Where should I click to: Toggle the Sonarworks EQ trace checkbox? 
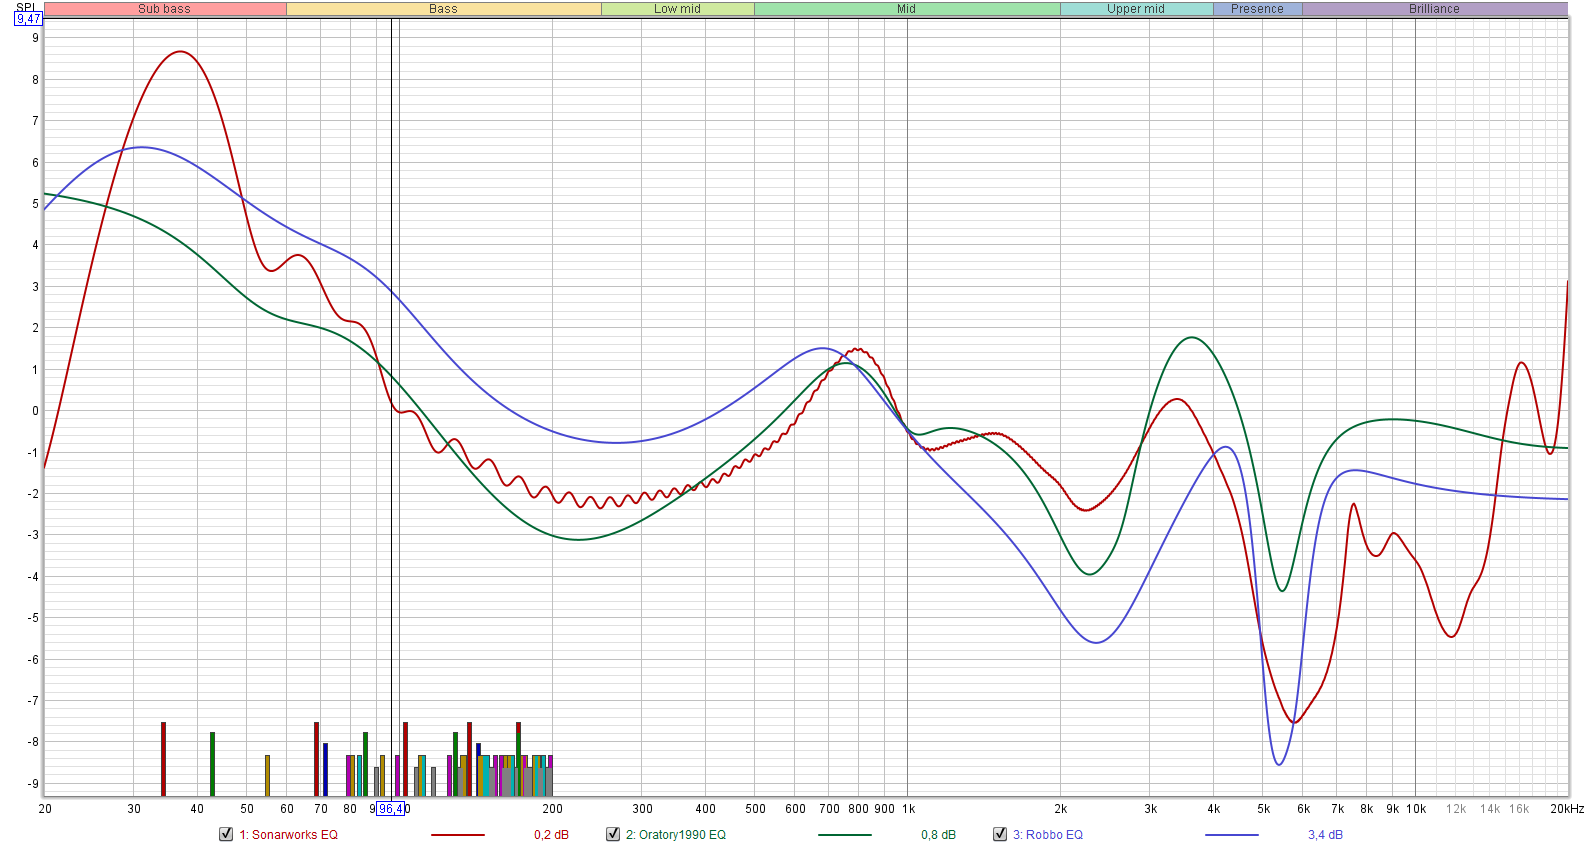[x=226, y=834]
